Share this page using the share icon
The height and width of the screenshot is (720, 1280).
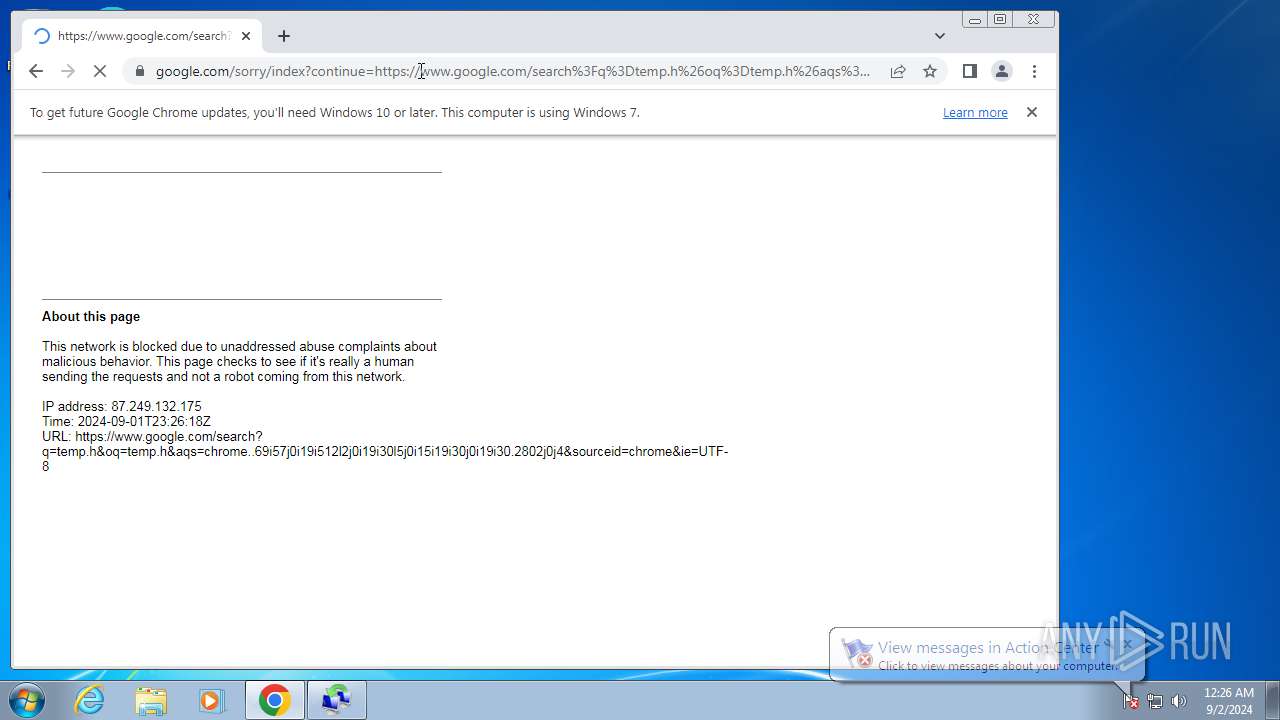pos(898,71)
